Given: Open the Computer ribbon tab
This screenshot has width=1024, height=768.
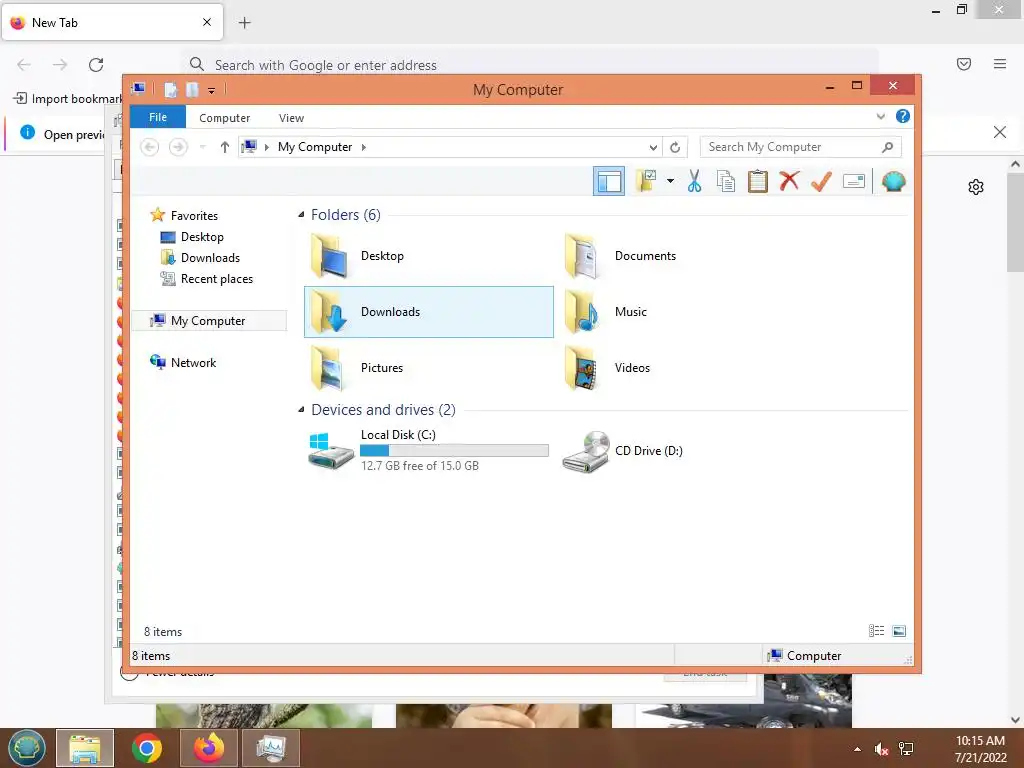Looking at the screenshot, I should (224, 118).
